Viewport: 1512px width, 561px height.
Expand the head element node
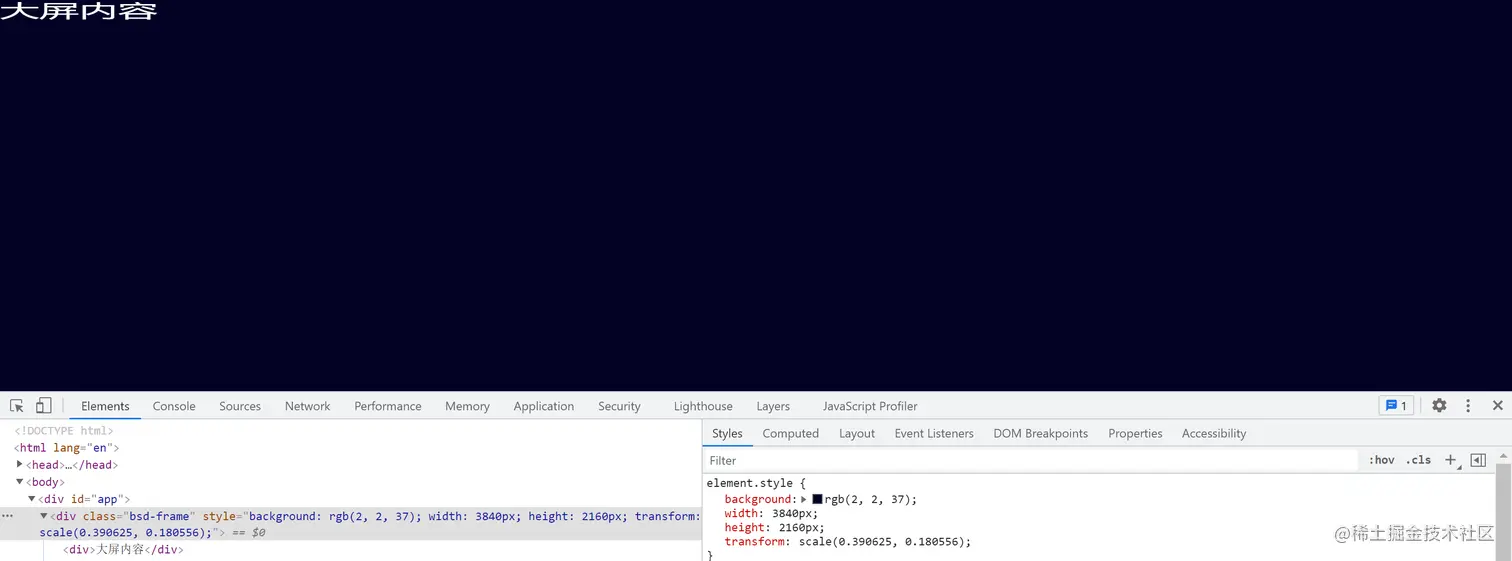click(x=20, y=464)
